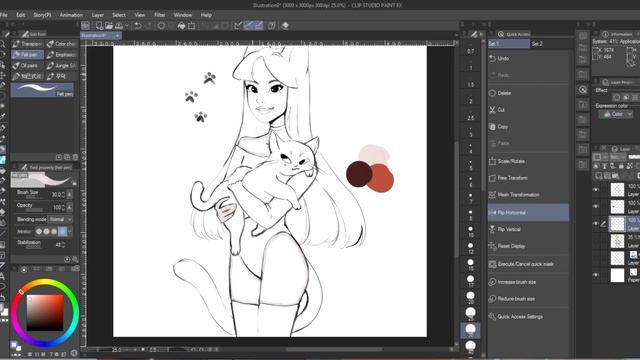
Task: Open the File menu
Action: pyautogui.click(x=4, y=15)
